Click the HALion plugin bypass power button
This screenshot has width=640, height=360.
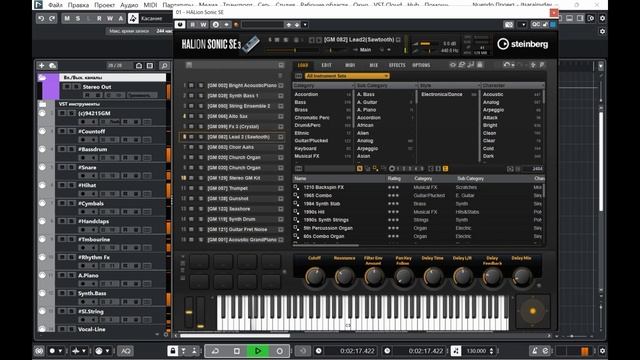pos(180,24)
